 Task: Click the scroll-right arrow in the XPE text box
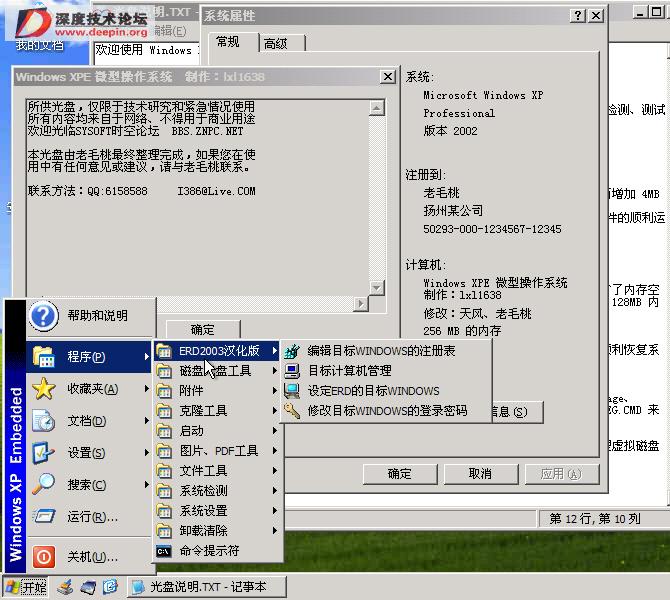click(x=361, y=303)
